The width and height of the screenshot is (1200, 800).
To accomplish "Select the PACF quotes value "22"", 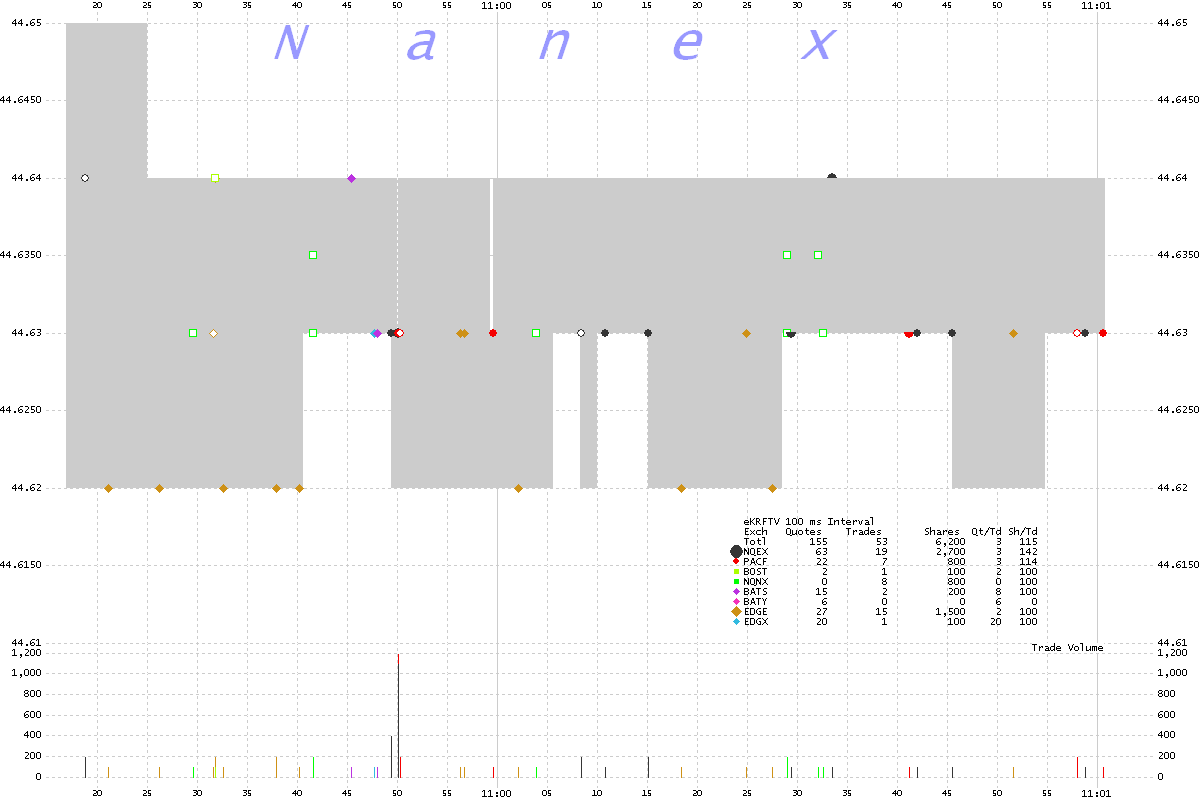I will click(x=821, y=562).
